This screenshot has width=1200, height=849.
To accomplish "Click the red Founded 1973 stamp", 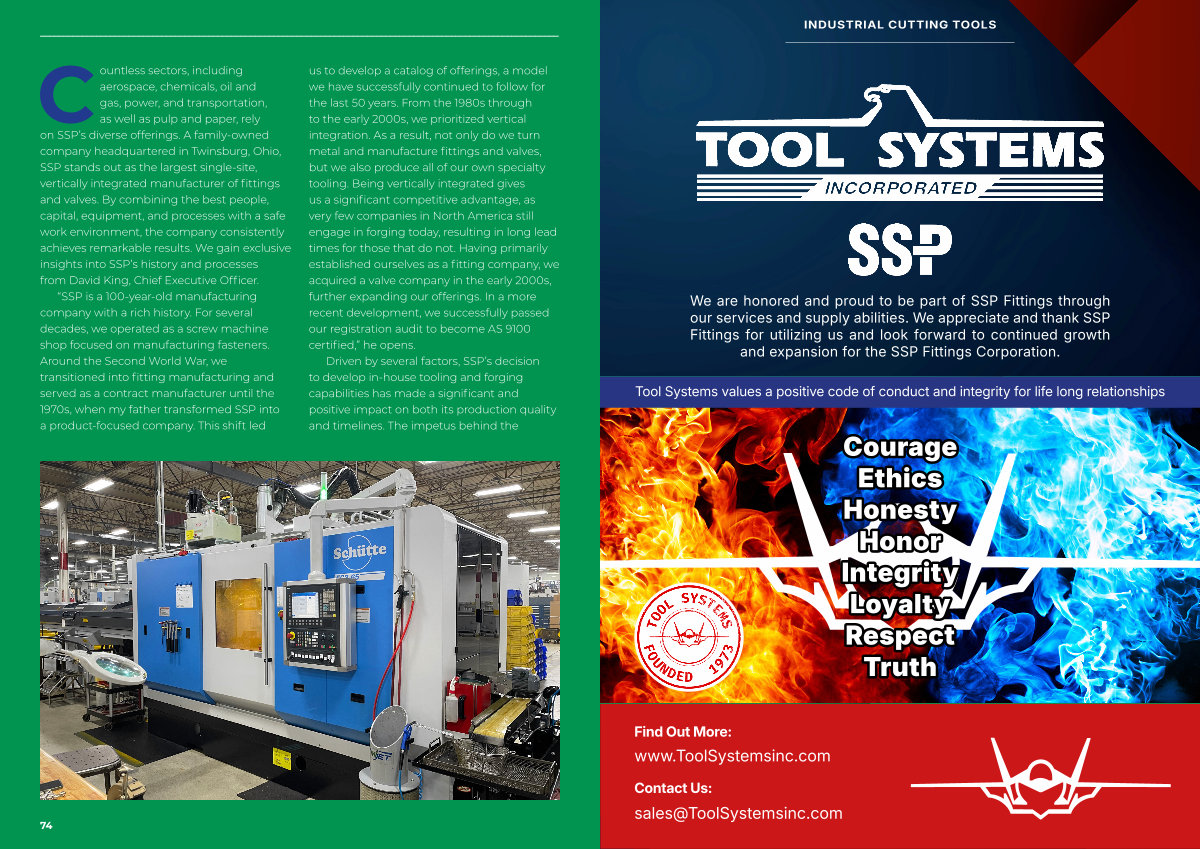I will (x=691, y=635).
